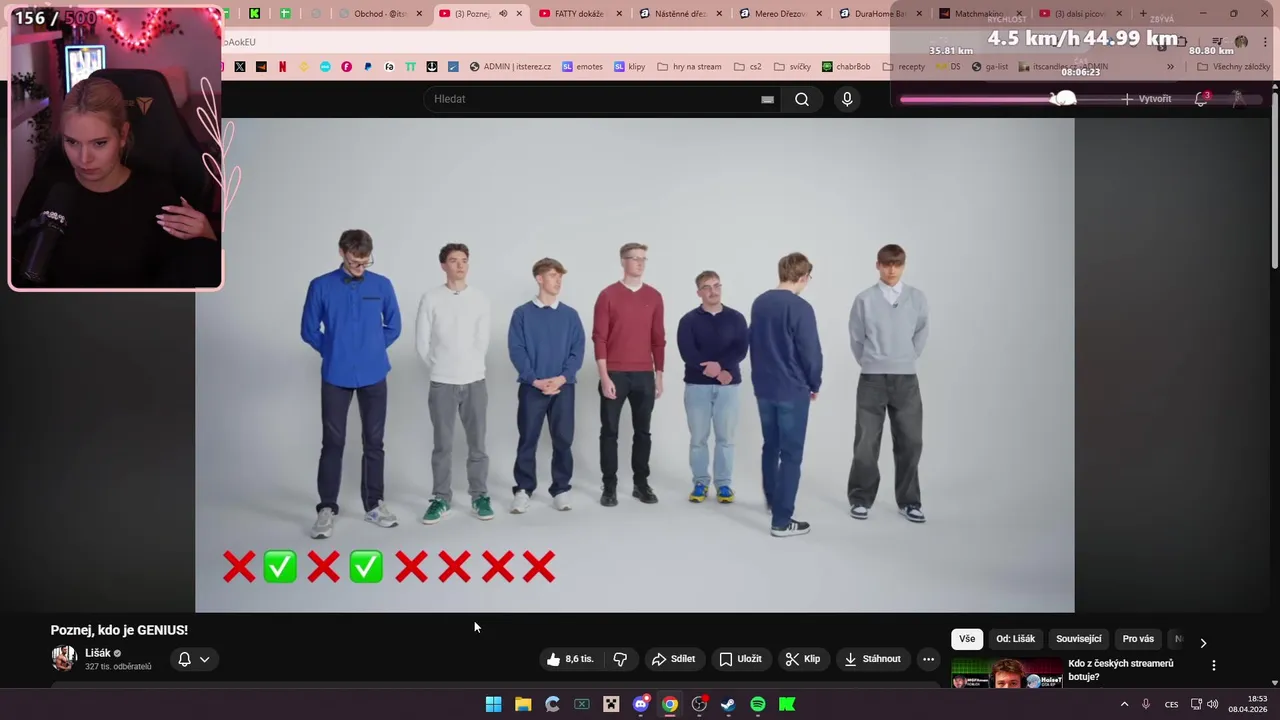Open the 'Kdo z českých streamerů botuje?' thumbnail
The width and height of the screenshot is (1280, 720).
tap(1006, 673)
